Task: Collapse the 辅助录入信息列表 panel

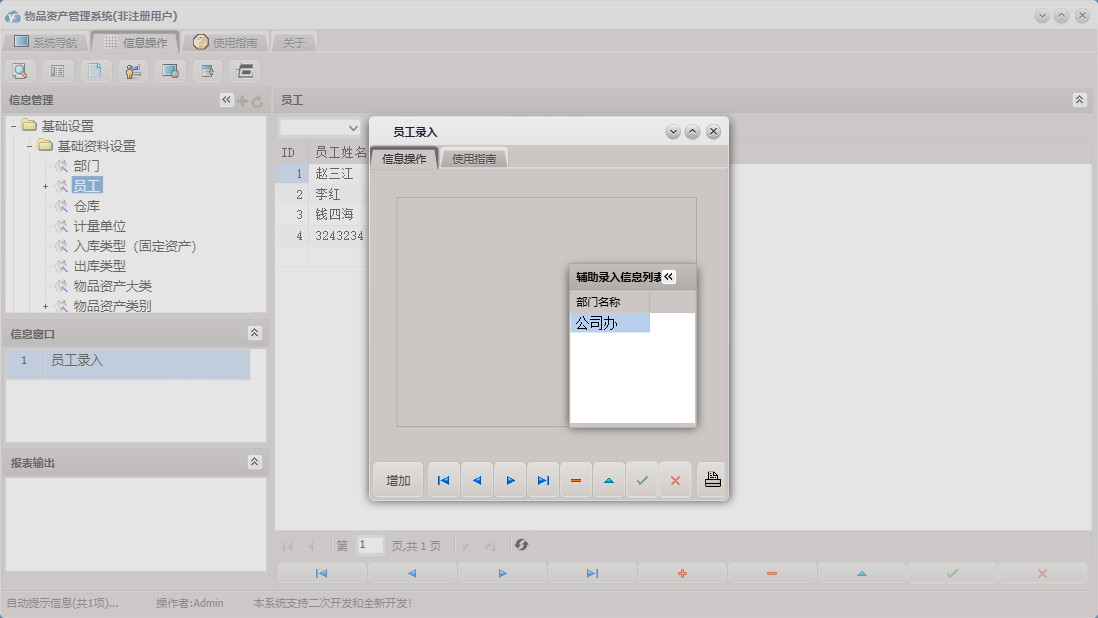Action: pos(669,277)
